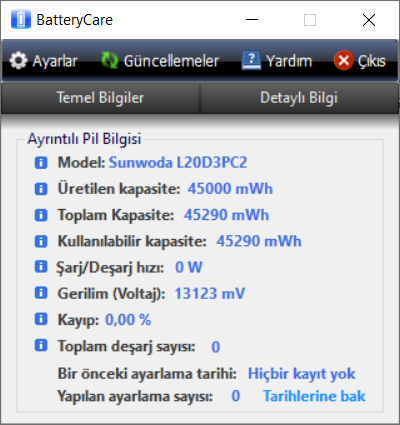Click the 13123 mV voltage value
Viewport: 400px width, 425px height.
(210, 293)
